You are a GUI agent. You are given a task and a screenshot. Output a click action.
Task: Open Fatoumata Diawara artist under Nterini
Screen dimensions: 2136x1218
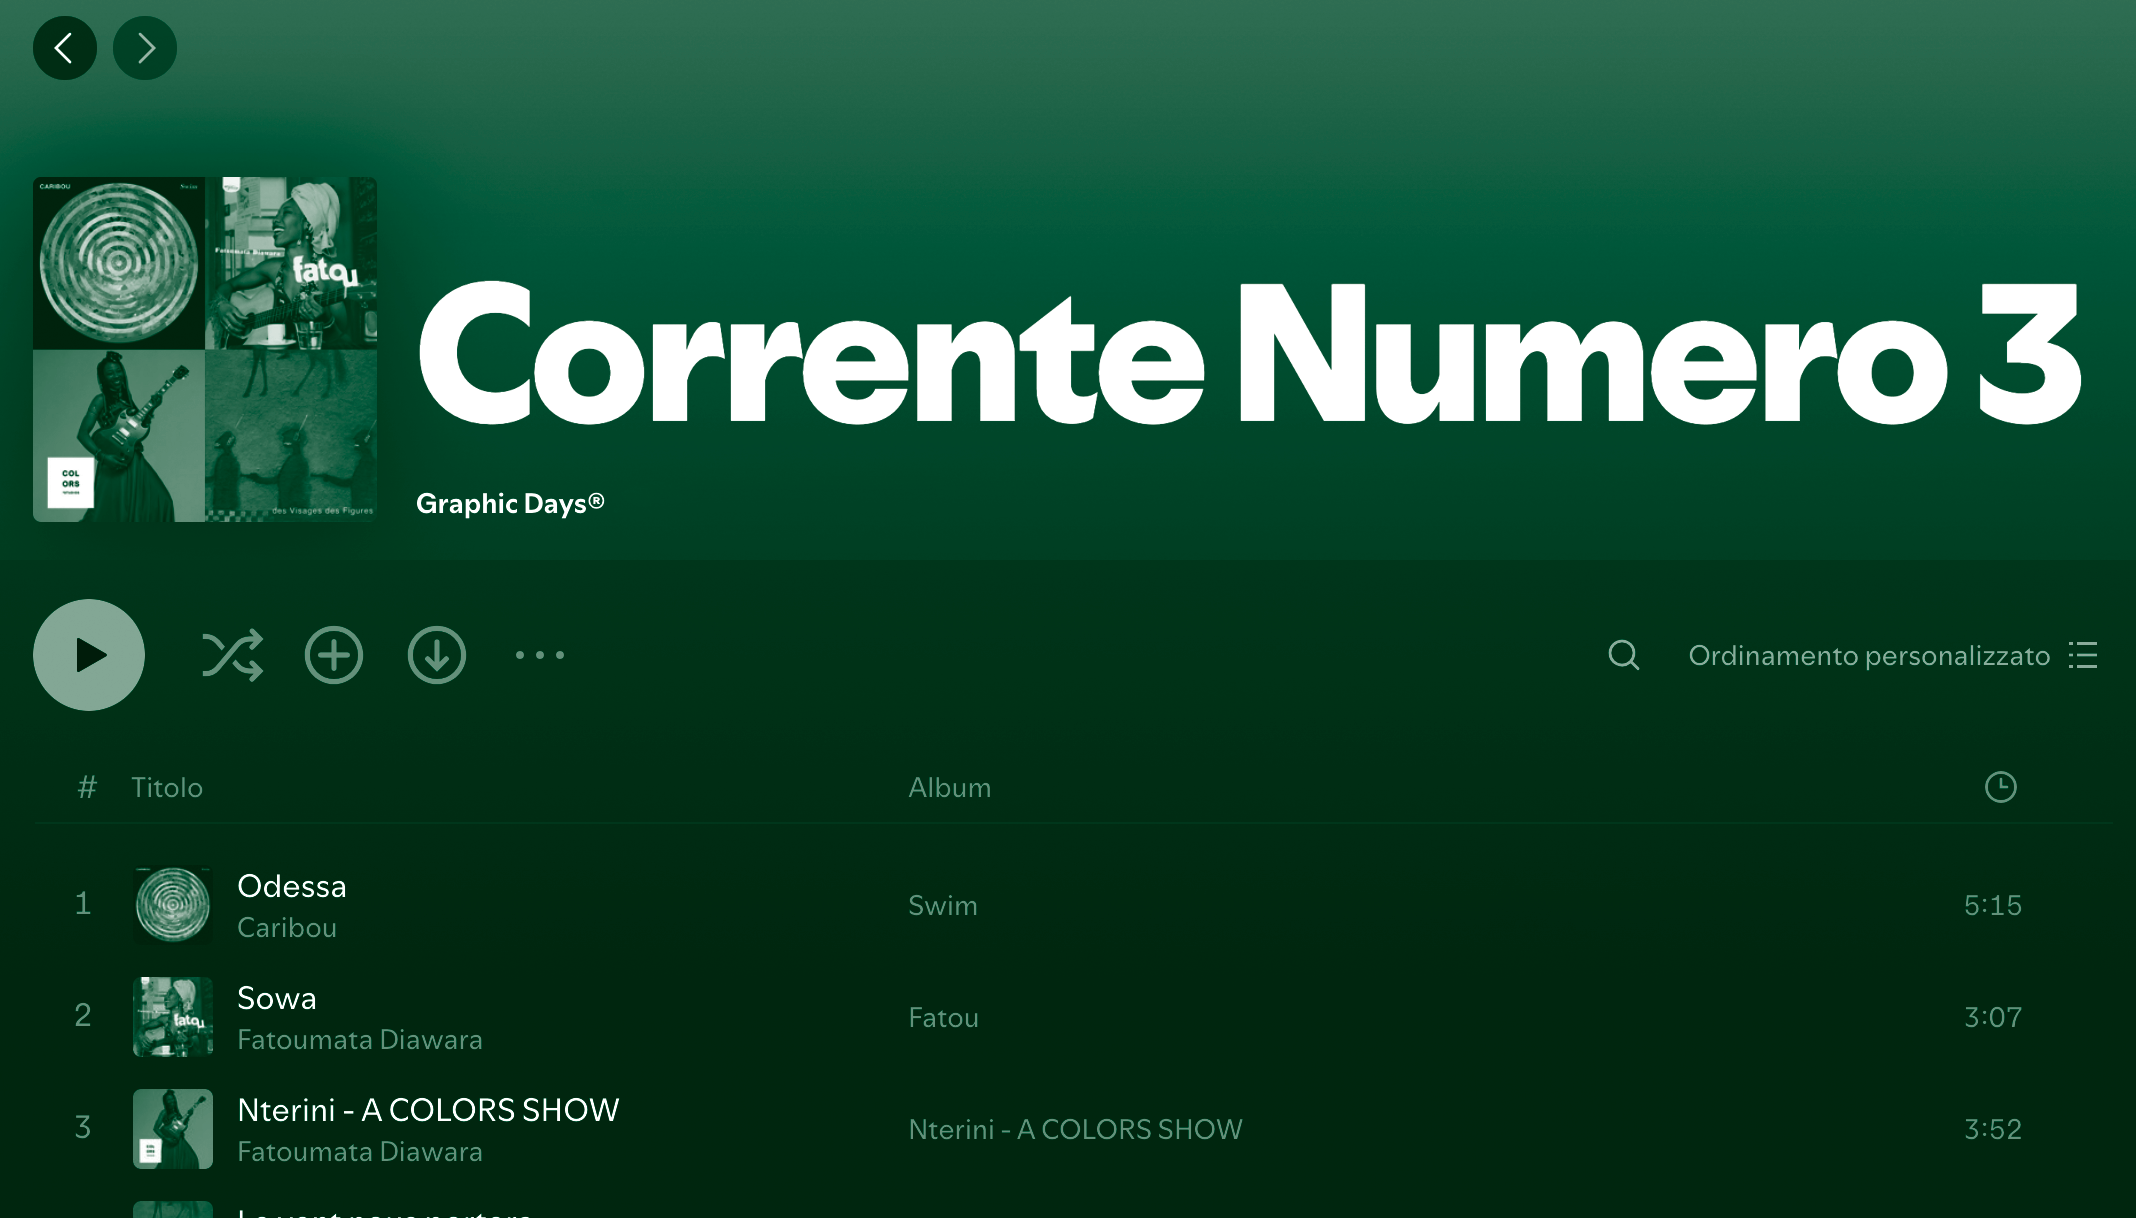360,1152
